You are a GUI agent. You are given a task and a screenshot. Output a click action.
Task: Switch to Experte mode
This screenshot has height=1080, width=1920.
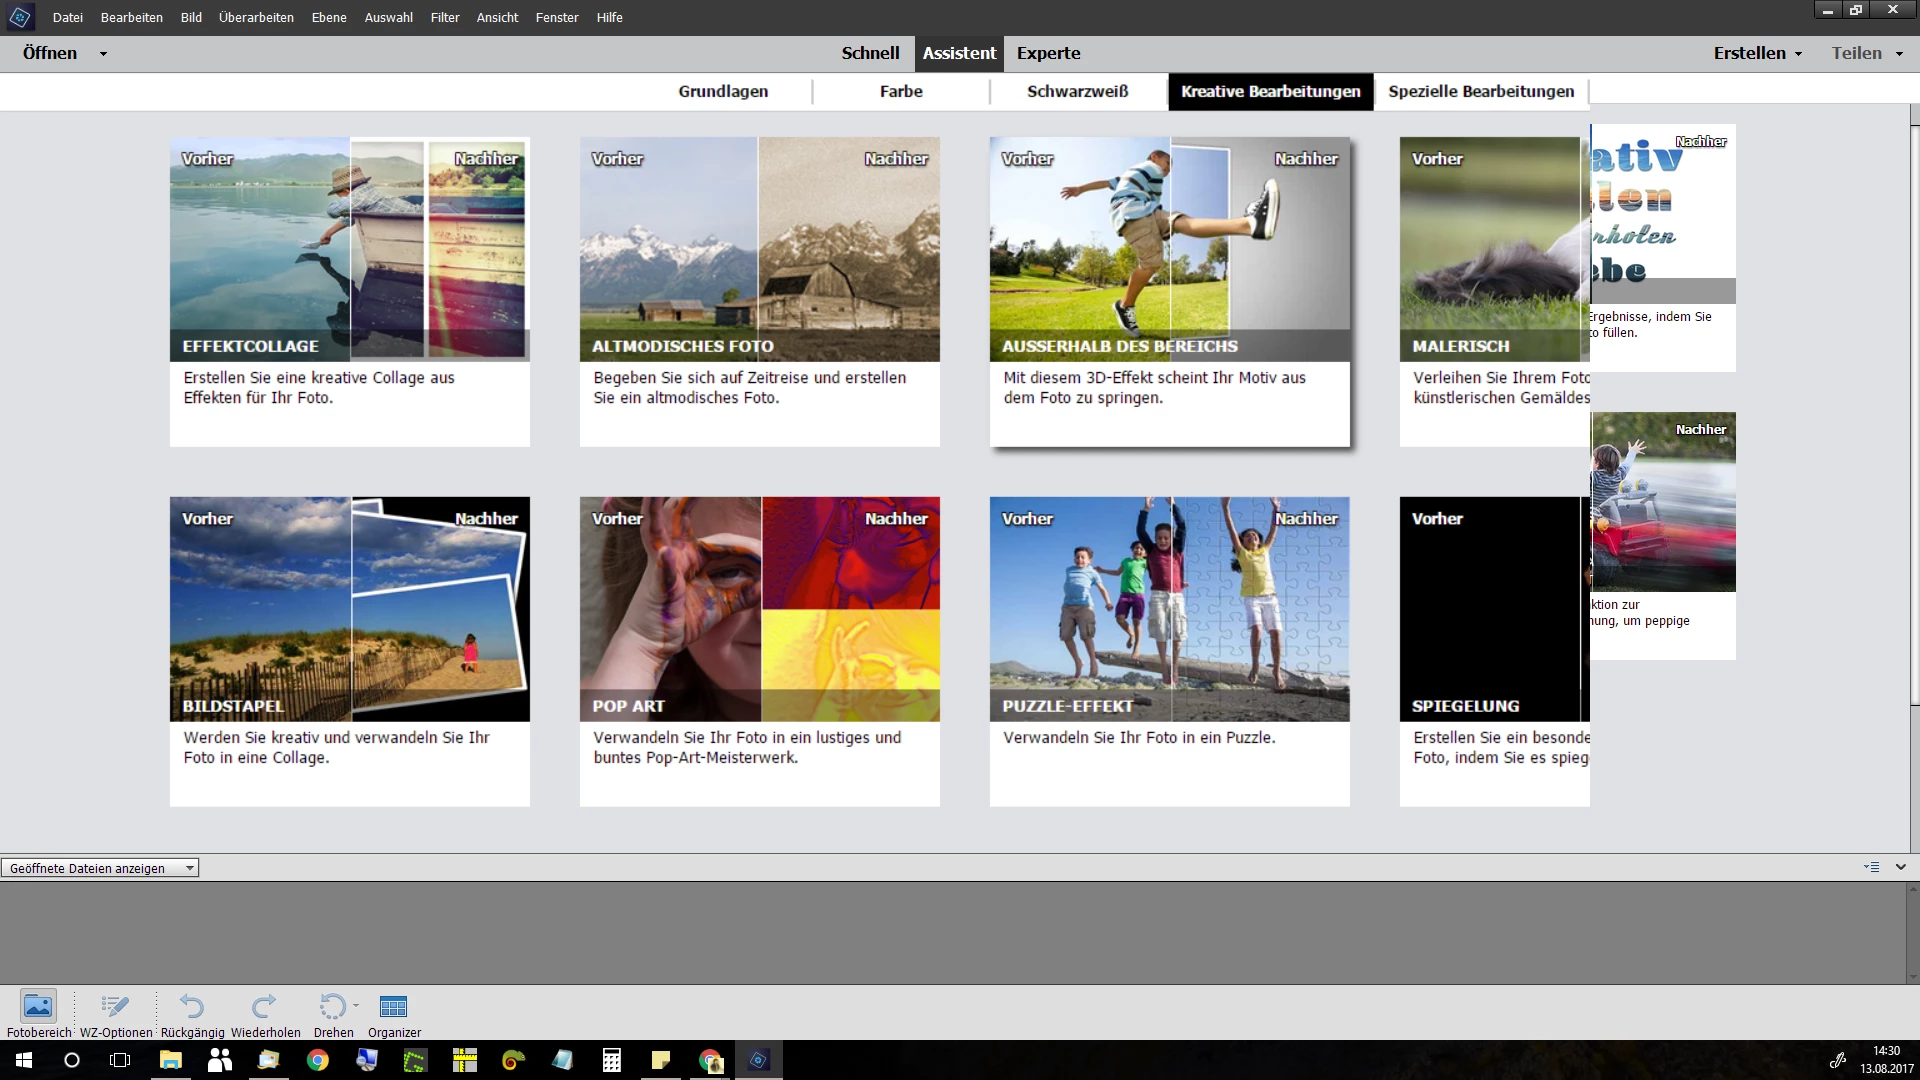(x=1048, y=53)
